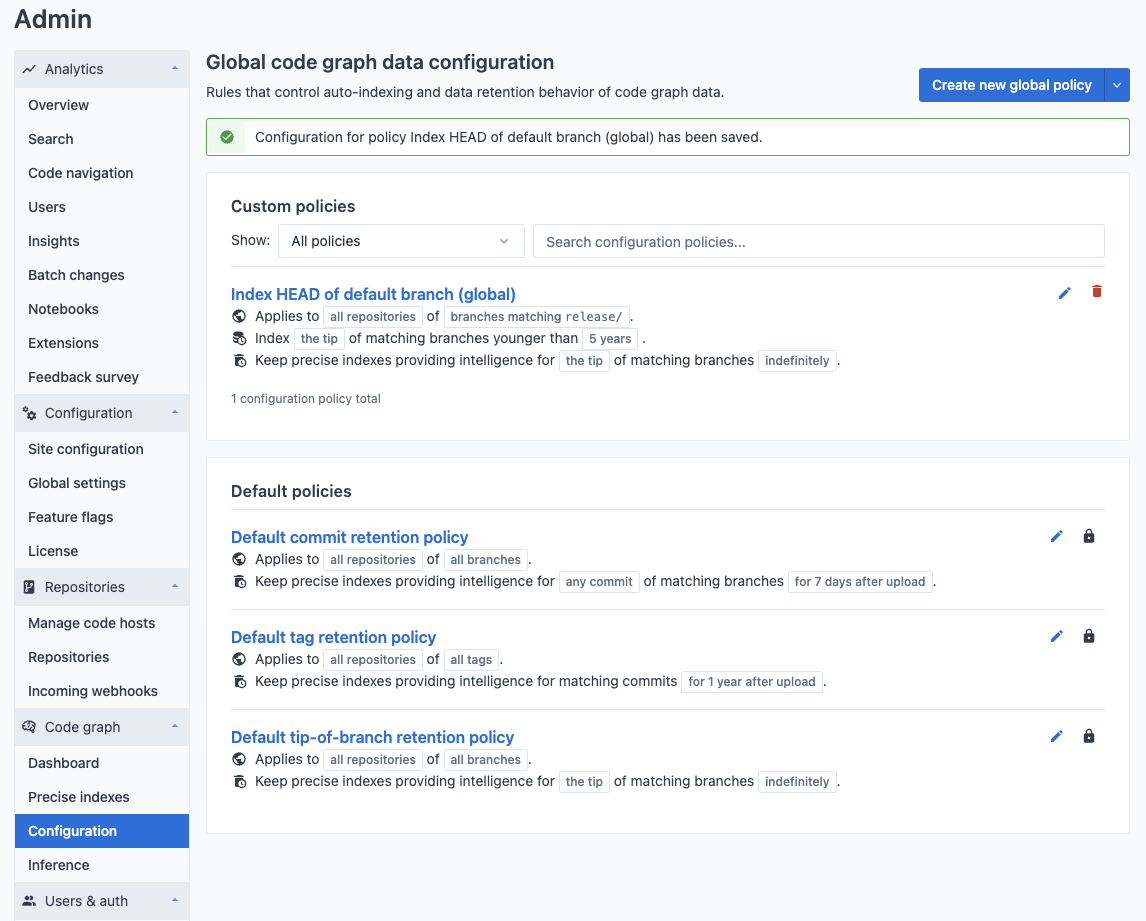Screen dimensions: 1146x921
Task: Go to Site configuration page
Action: (86, 449)
